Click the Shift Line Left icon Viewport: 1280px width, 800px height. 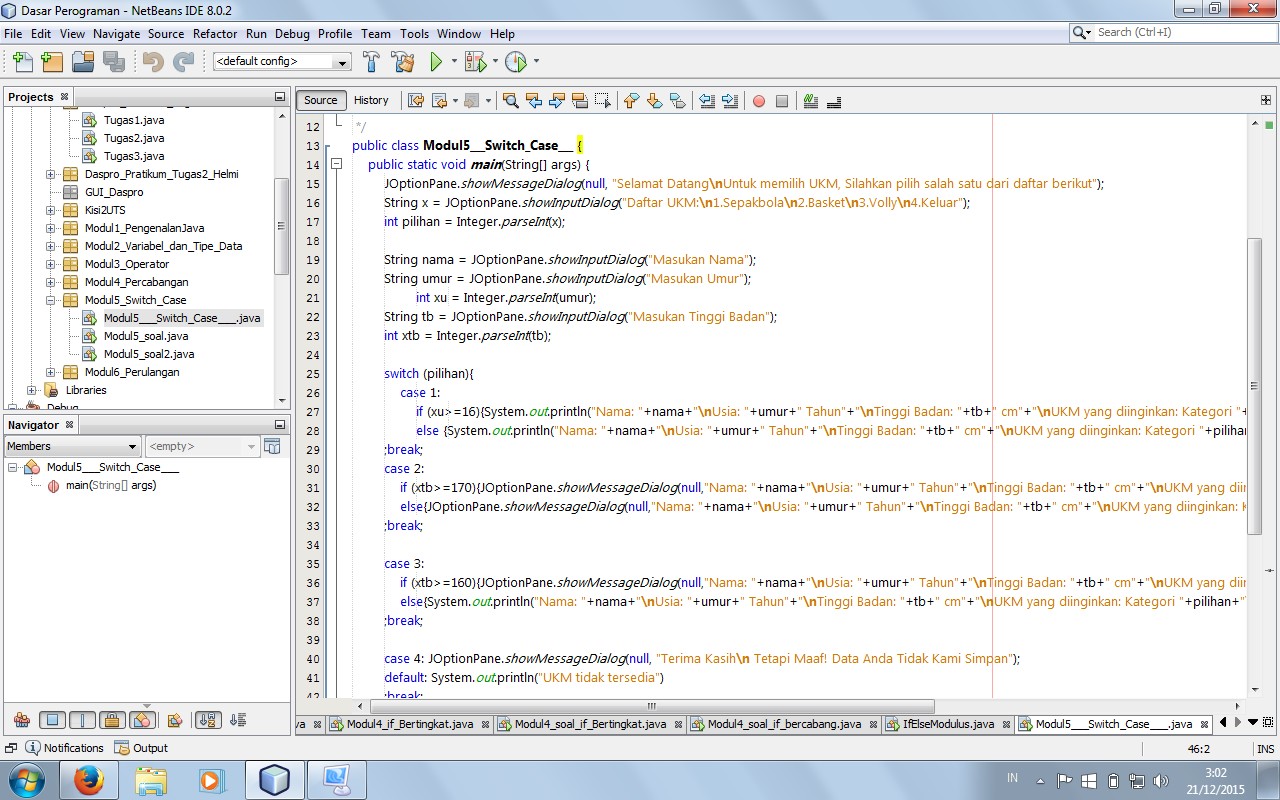[x=707, y=100]
